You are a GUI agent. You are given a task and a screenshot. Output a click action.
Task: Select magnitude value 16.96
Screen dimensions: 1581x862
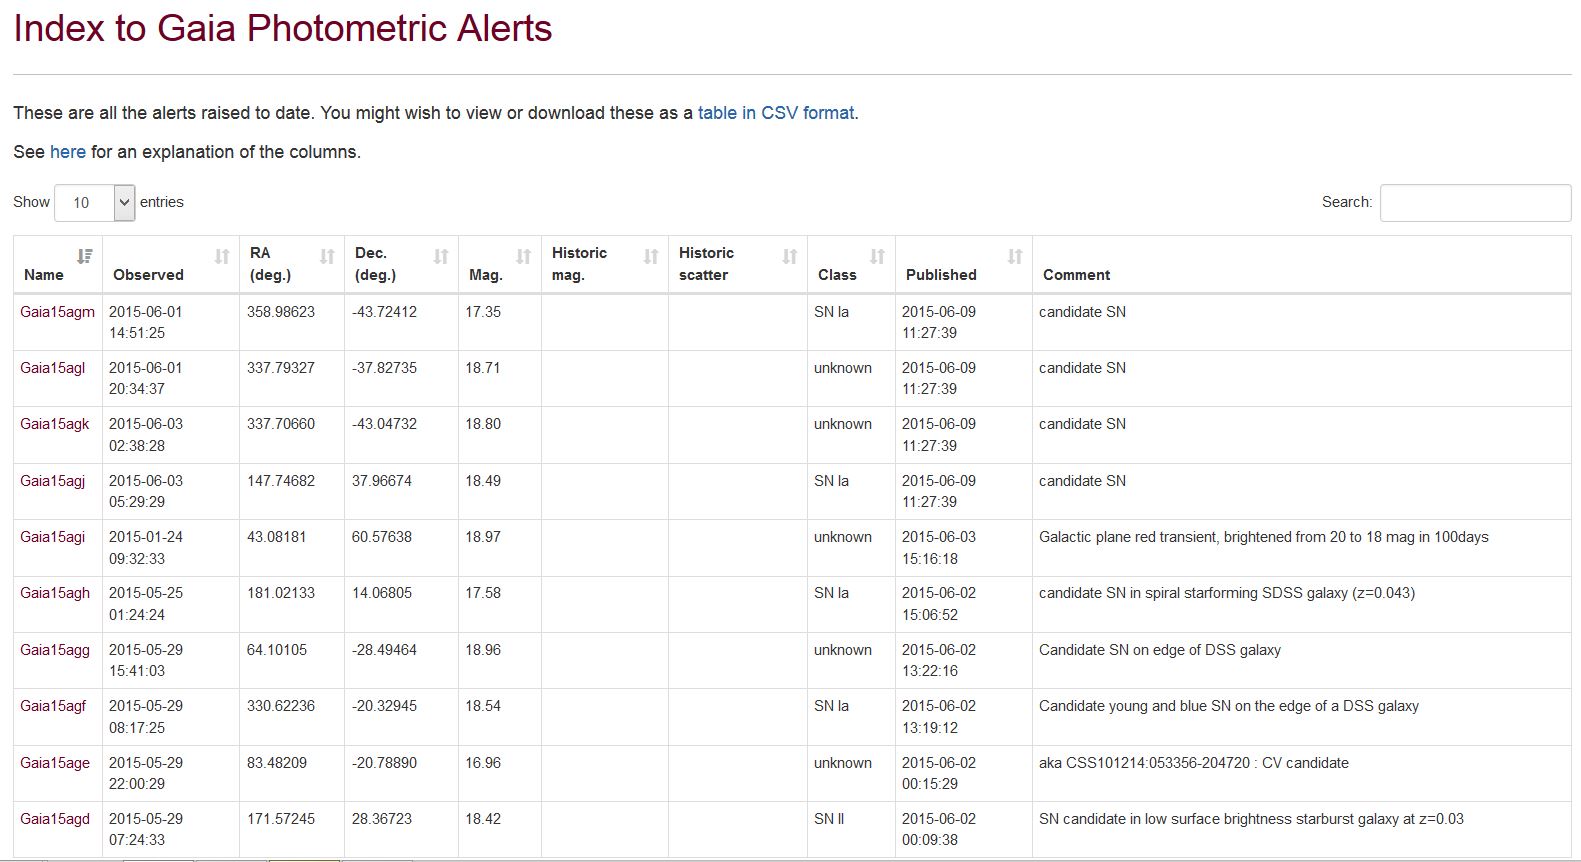[x=483, y=763]
